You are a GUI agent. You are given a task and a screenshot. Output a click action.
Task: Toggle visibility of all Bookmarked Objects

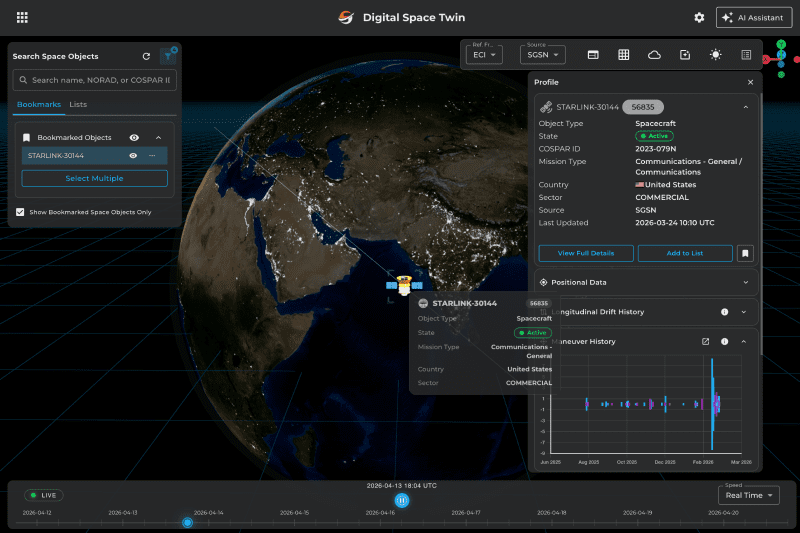[134, 138]
